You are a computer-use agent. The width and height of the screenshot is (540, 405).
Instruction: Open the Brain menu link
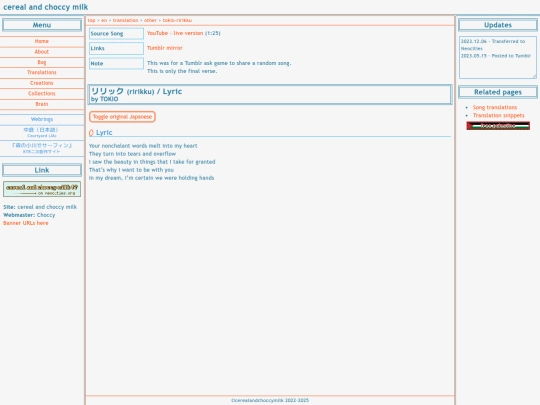[x=42, y=104]
